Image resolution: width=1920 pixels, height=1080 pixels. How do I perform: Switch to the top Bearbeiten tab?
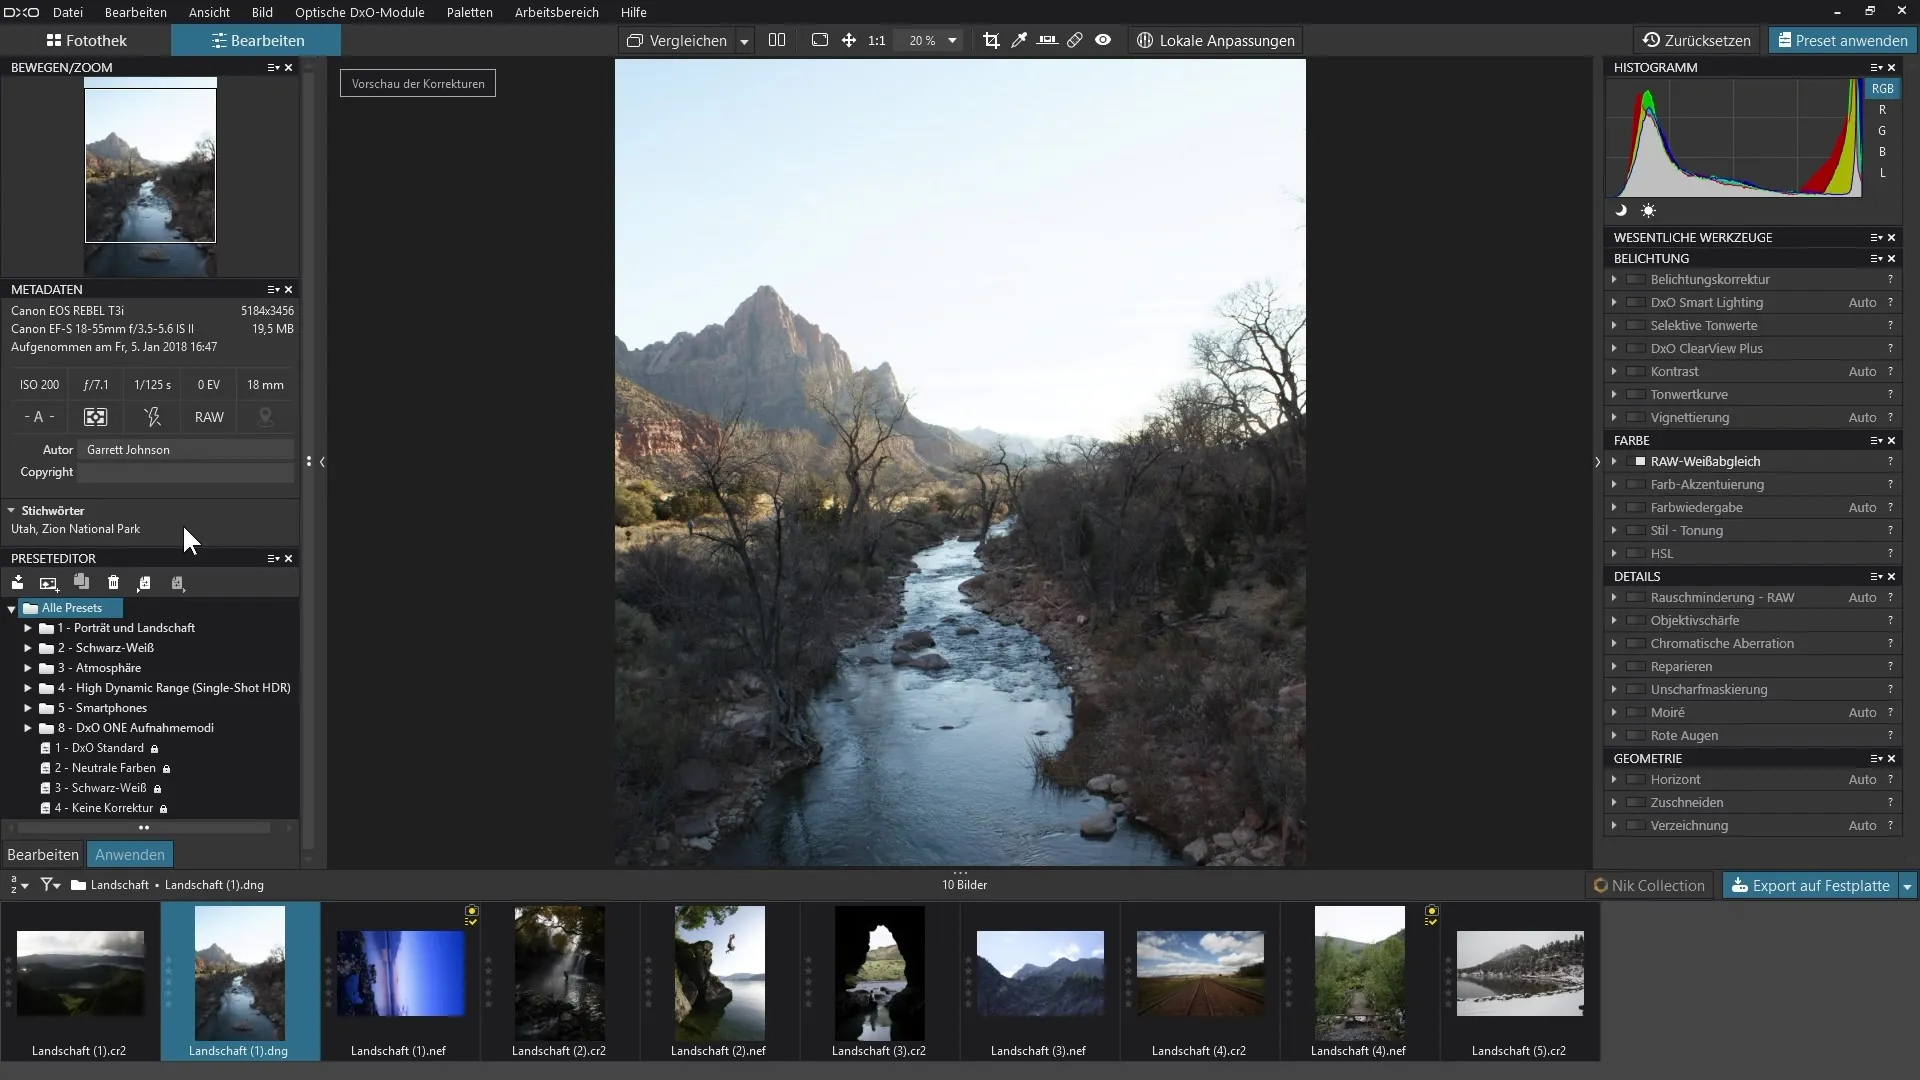pos(257,41)
